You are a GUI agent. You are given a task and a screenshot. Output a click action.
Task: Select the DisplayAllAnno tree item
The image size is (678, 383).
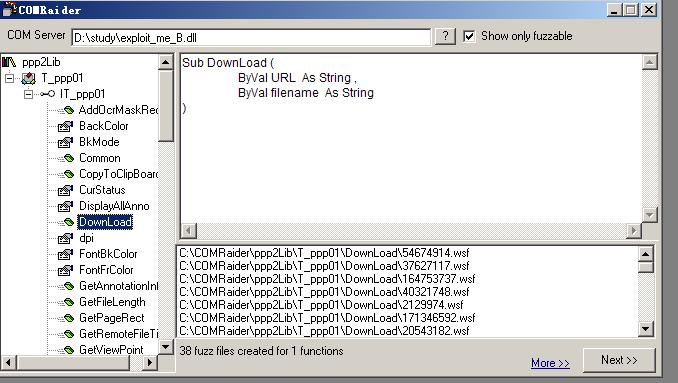coord(114,206)
